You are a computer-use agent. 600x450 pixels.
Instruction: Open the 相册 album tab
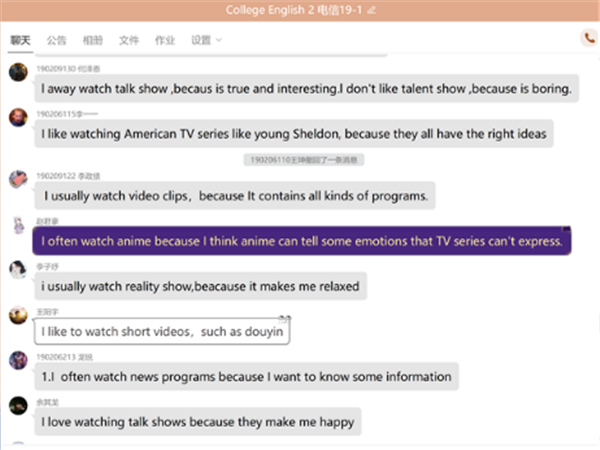click(92, 40)
